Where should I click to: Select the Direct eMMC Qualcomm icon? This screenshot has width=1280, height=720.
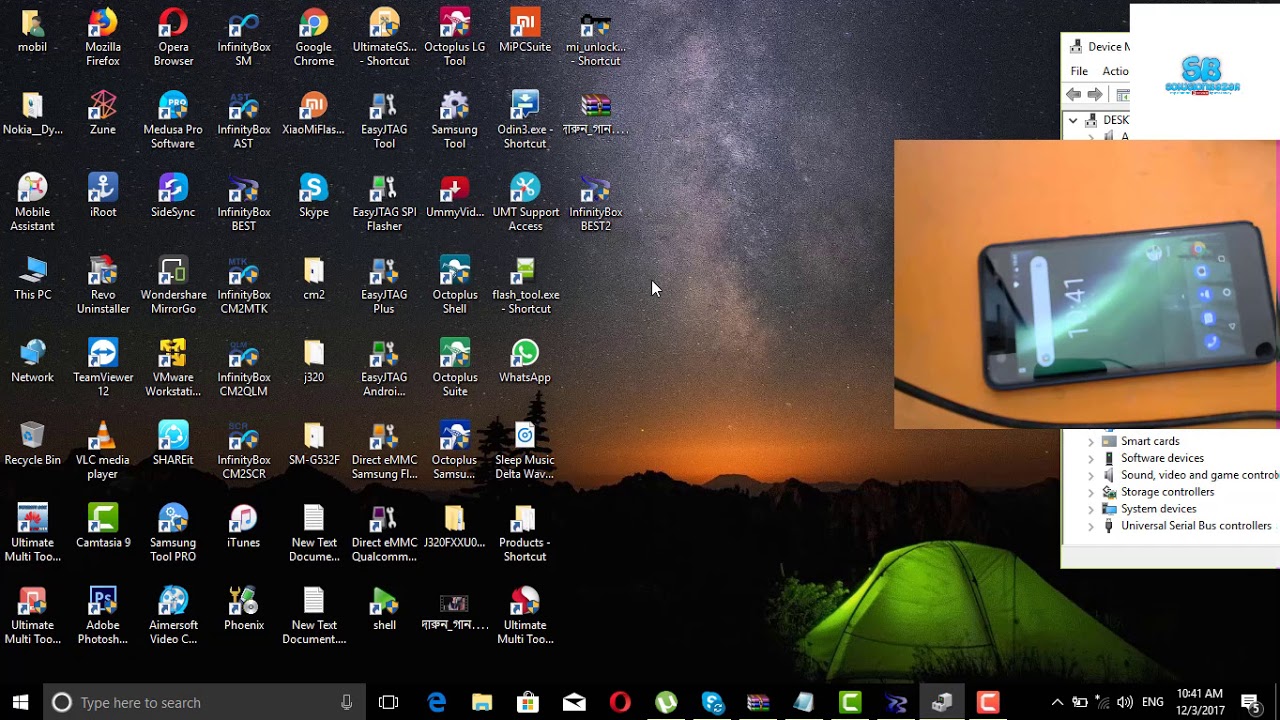pos(384,534)
